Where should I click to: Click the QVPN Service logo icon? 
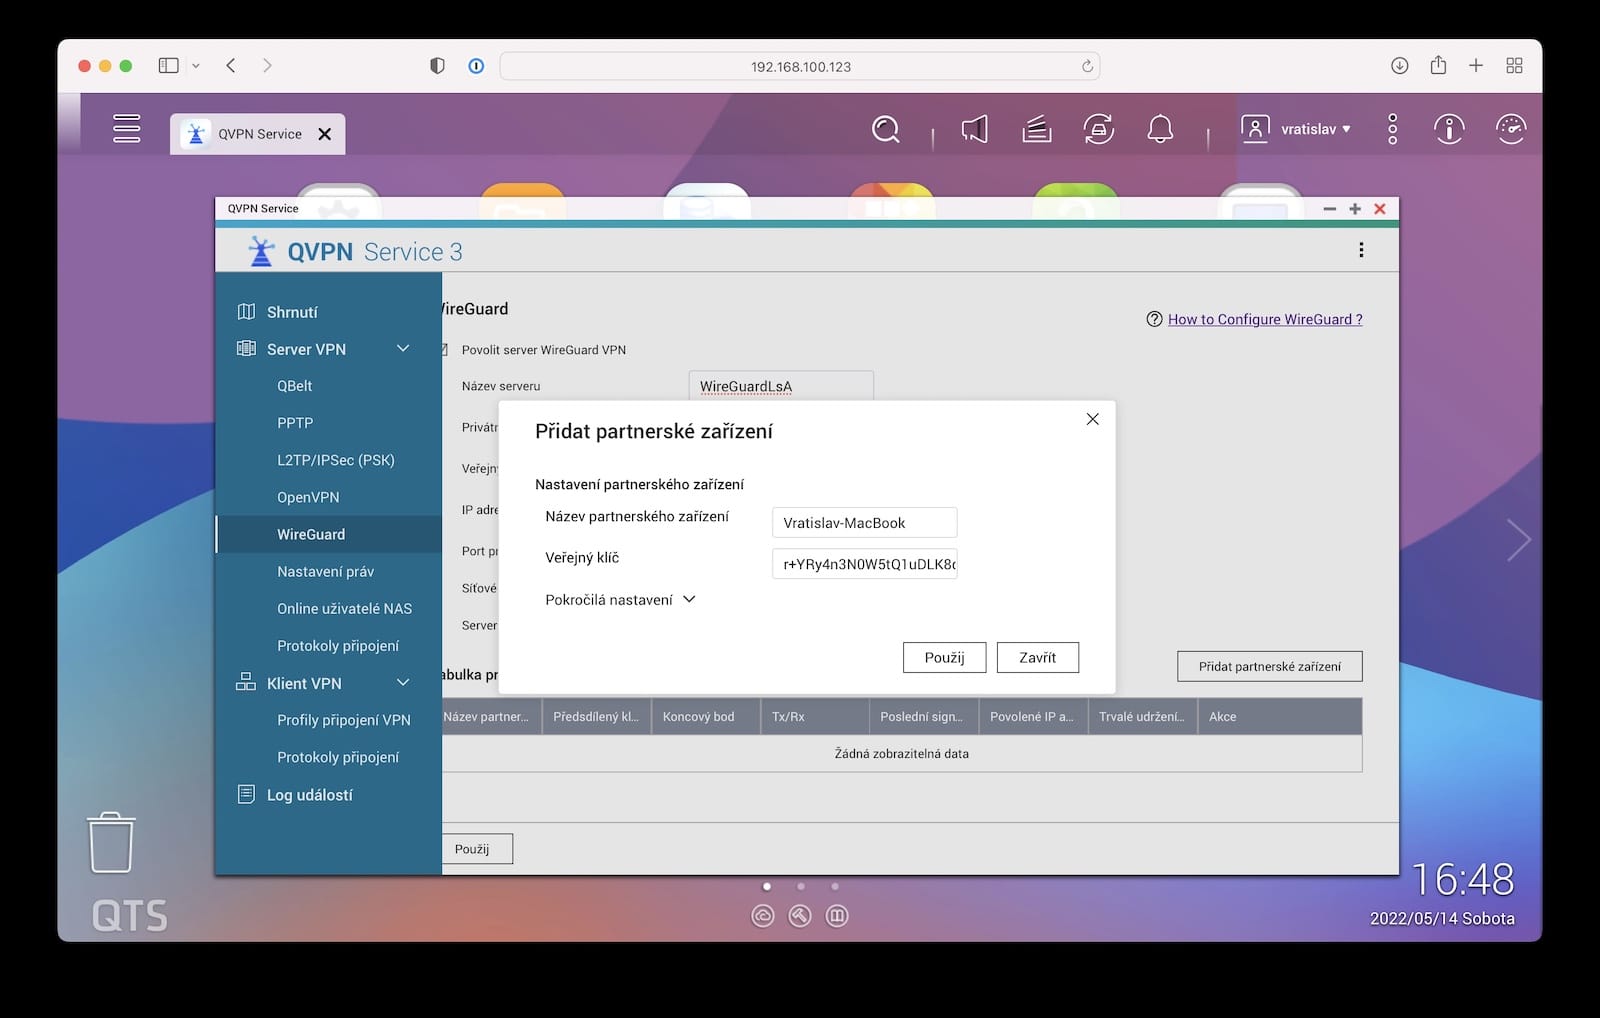click(x=261, y=251)
